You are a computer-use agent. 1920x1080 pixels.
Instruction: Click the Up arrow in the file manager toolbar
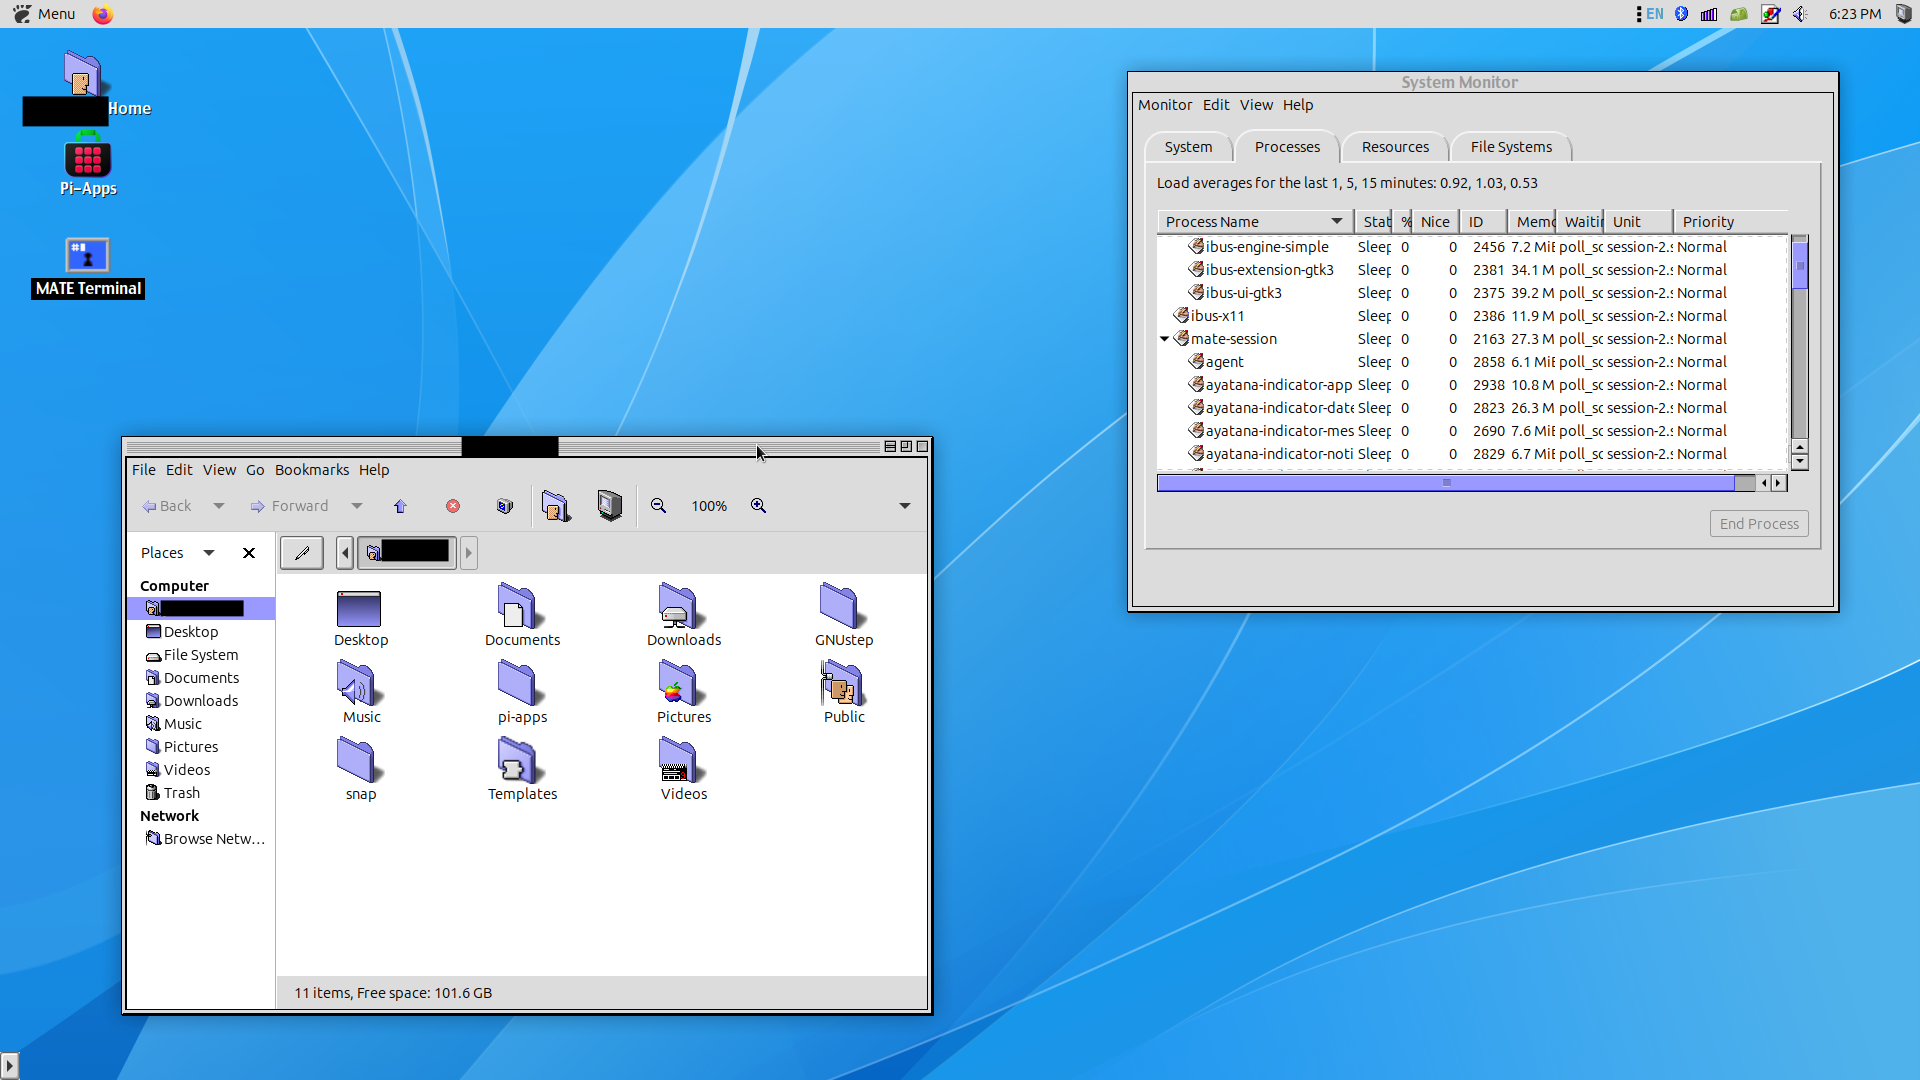coord(400,506)
